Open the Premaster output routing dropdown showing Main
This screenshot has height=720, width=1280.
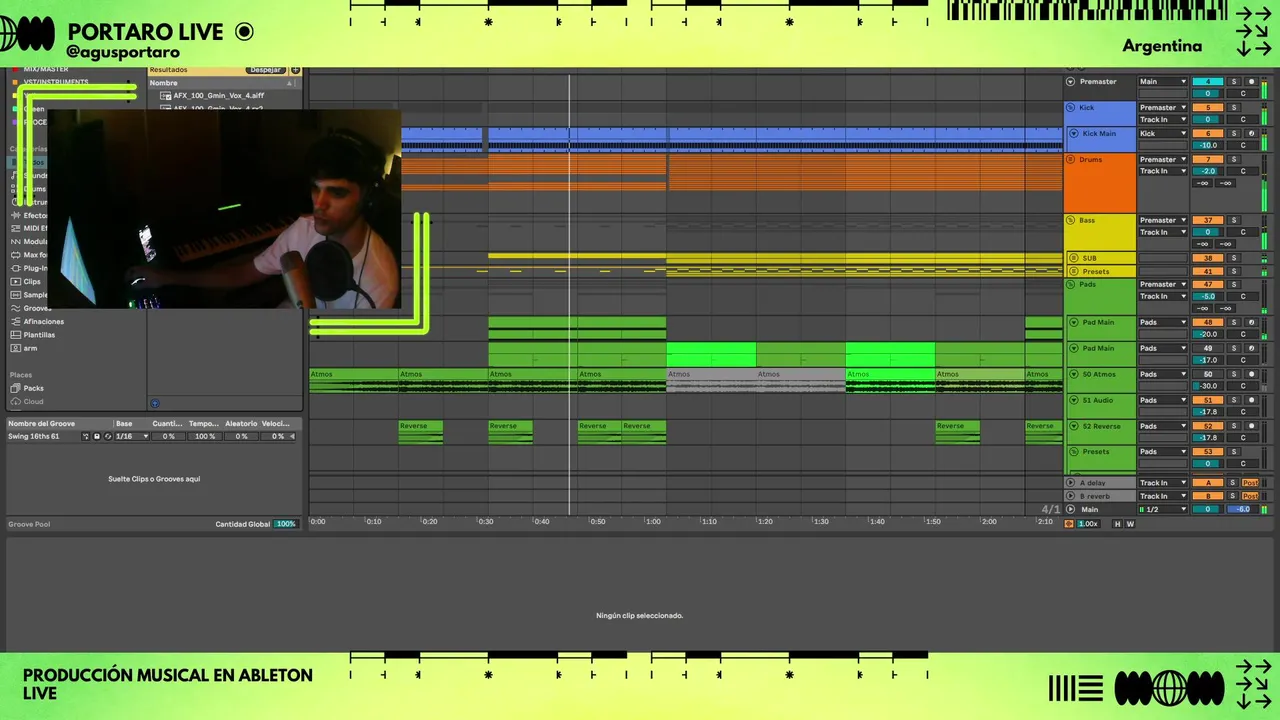[x=1163, y=82]
